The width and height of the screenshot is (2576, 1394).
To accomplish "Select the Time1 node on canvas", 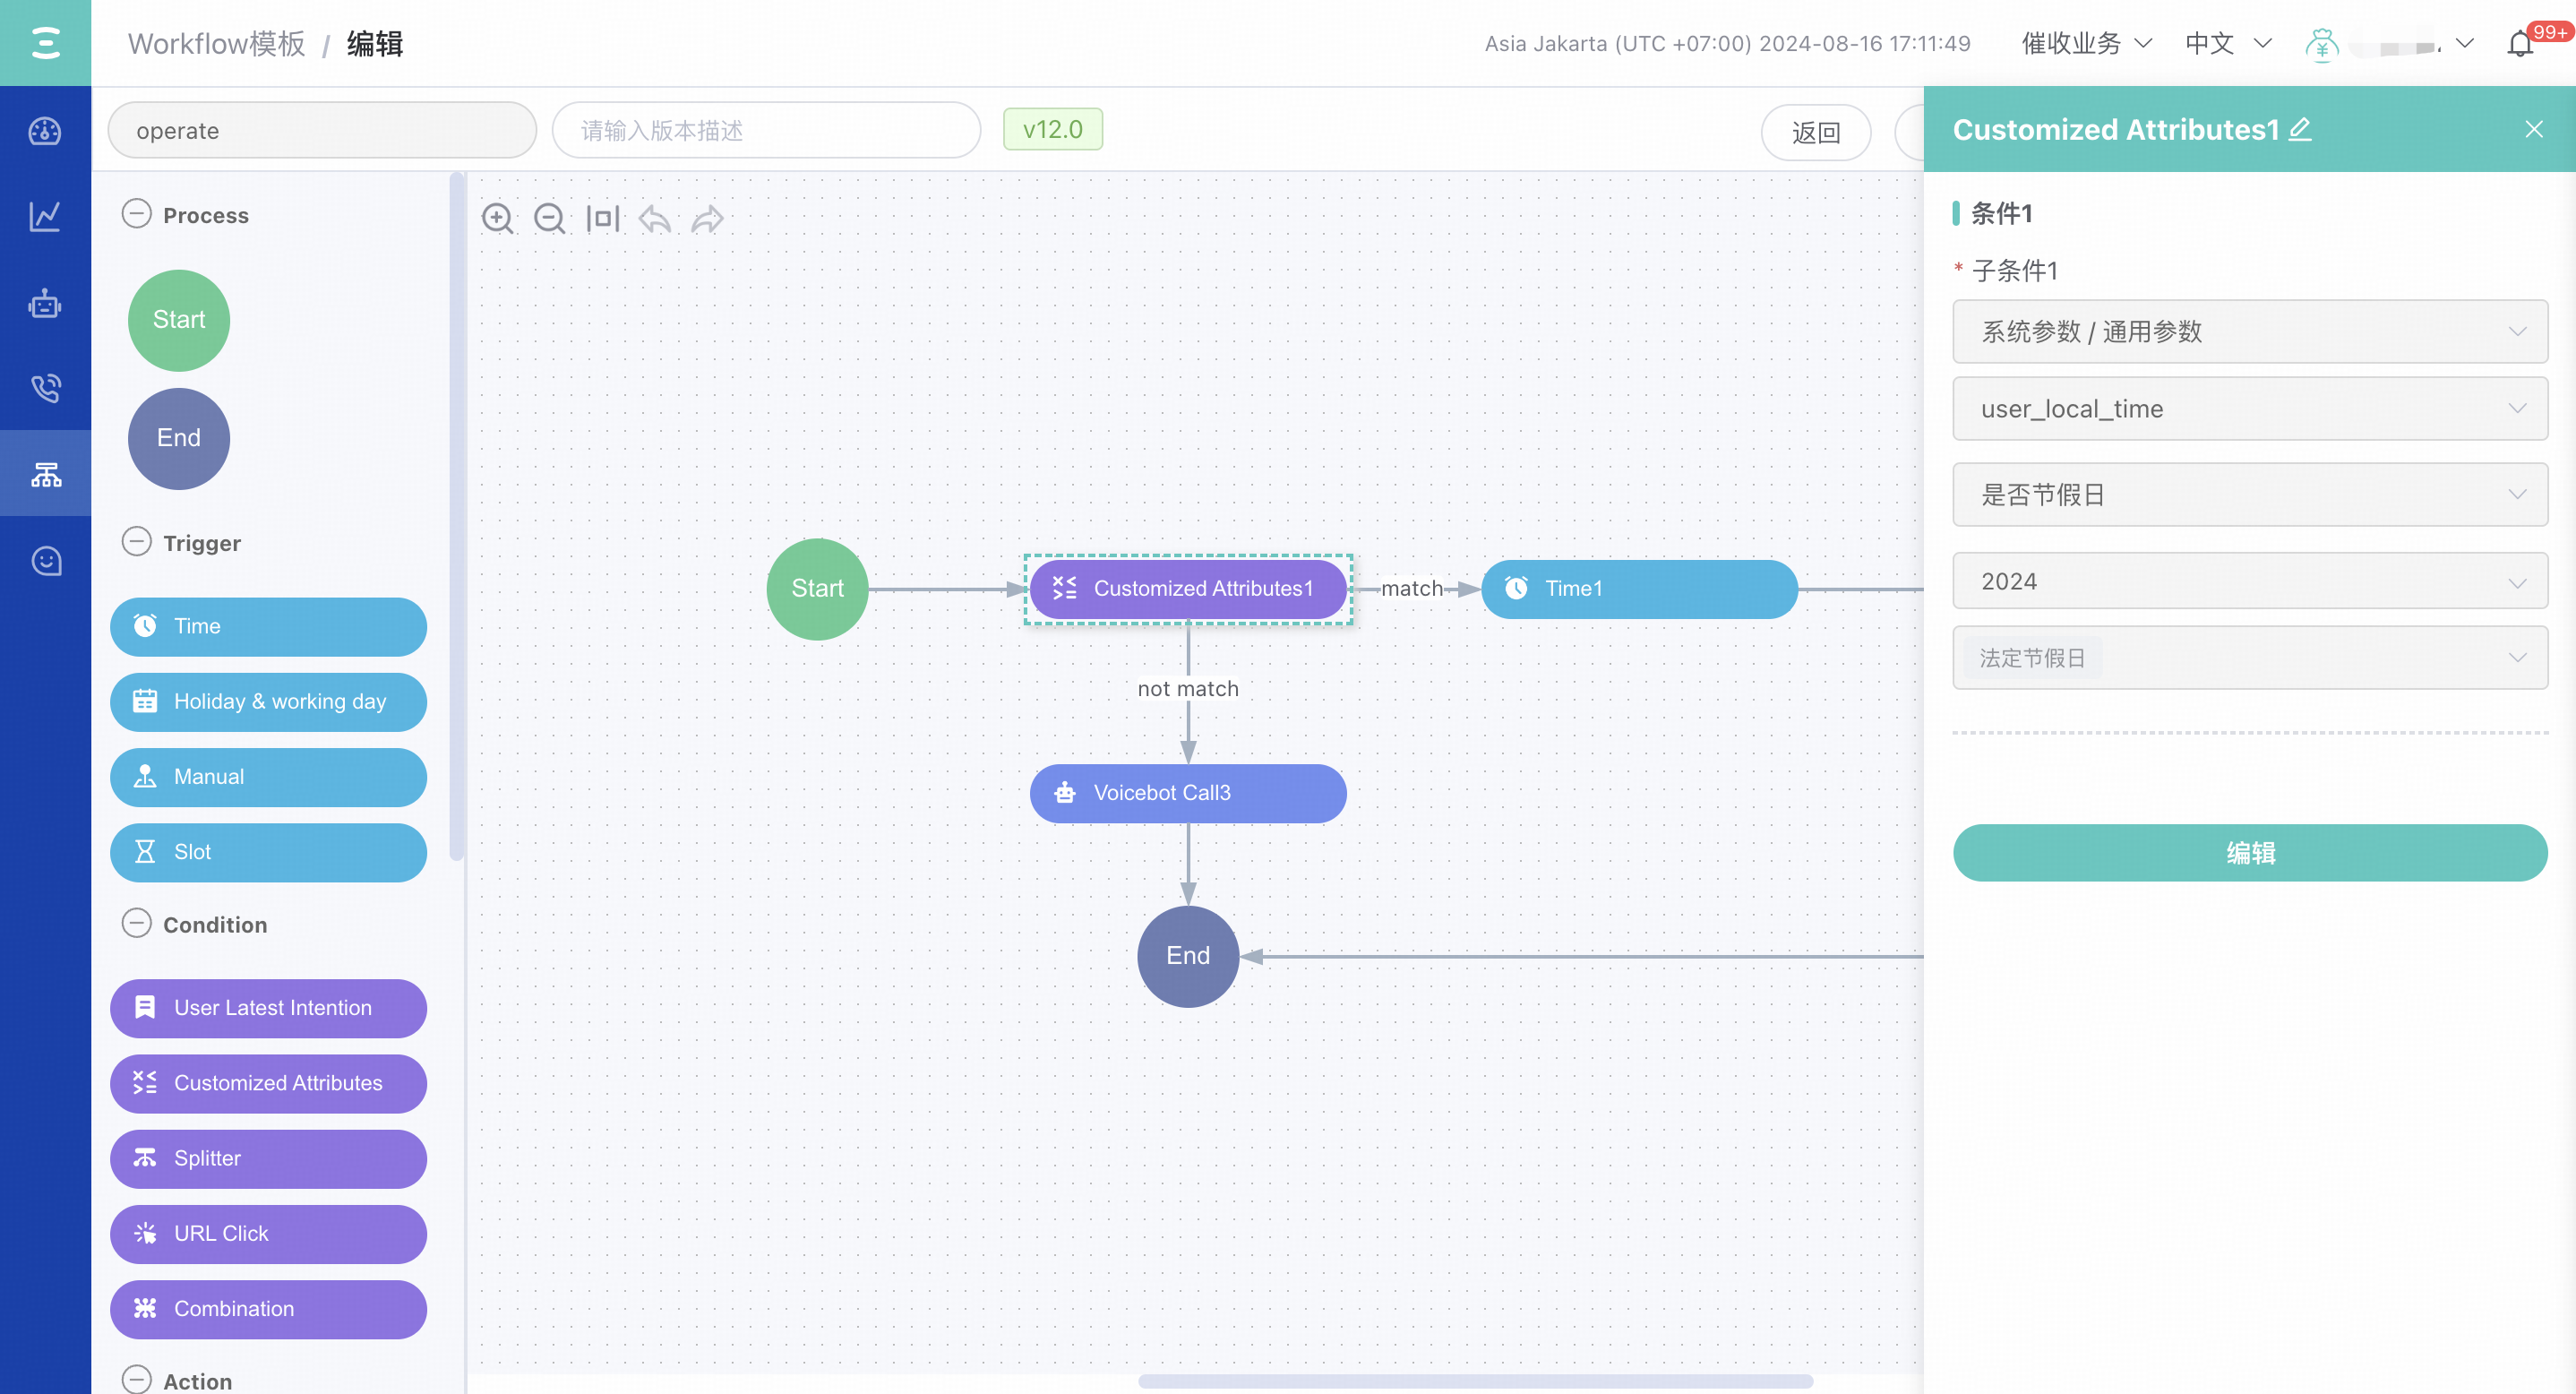I will (1639, 589).
